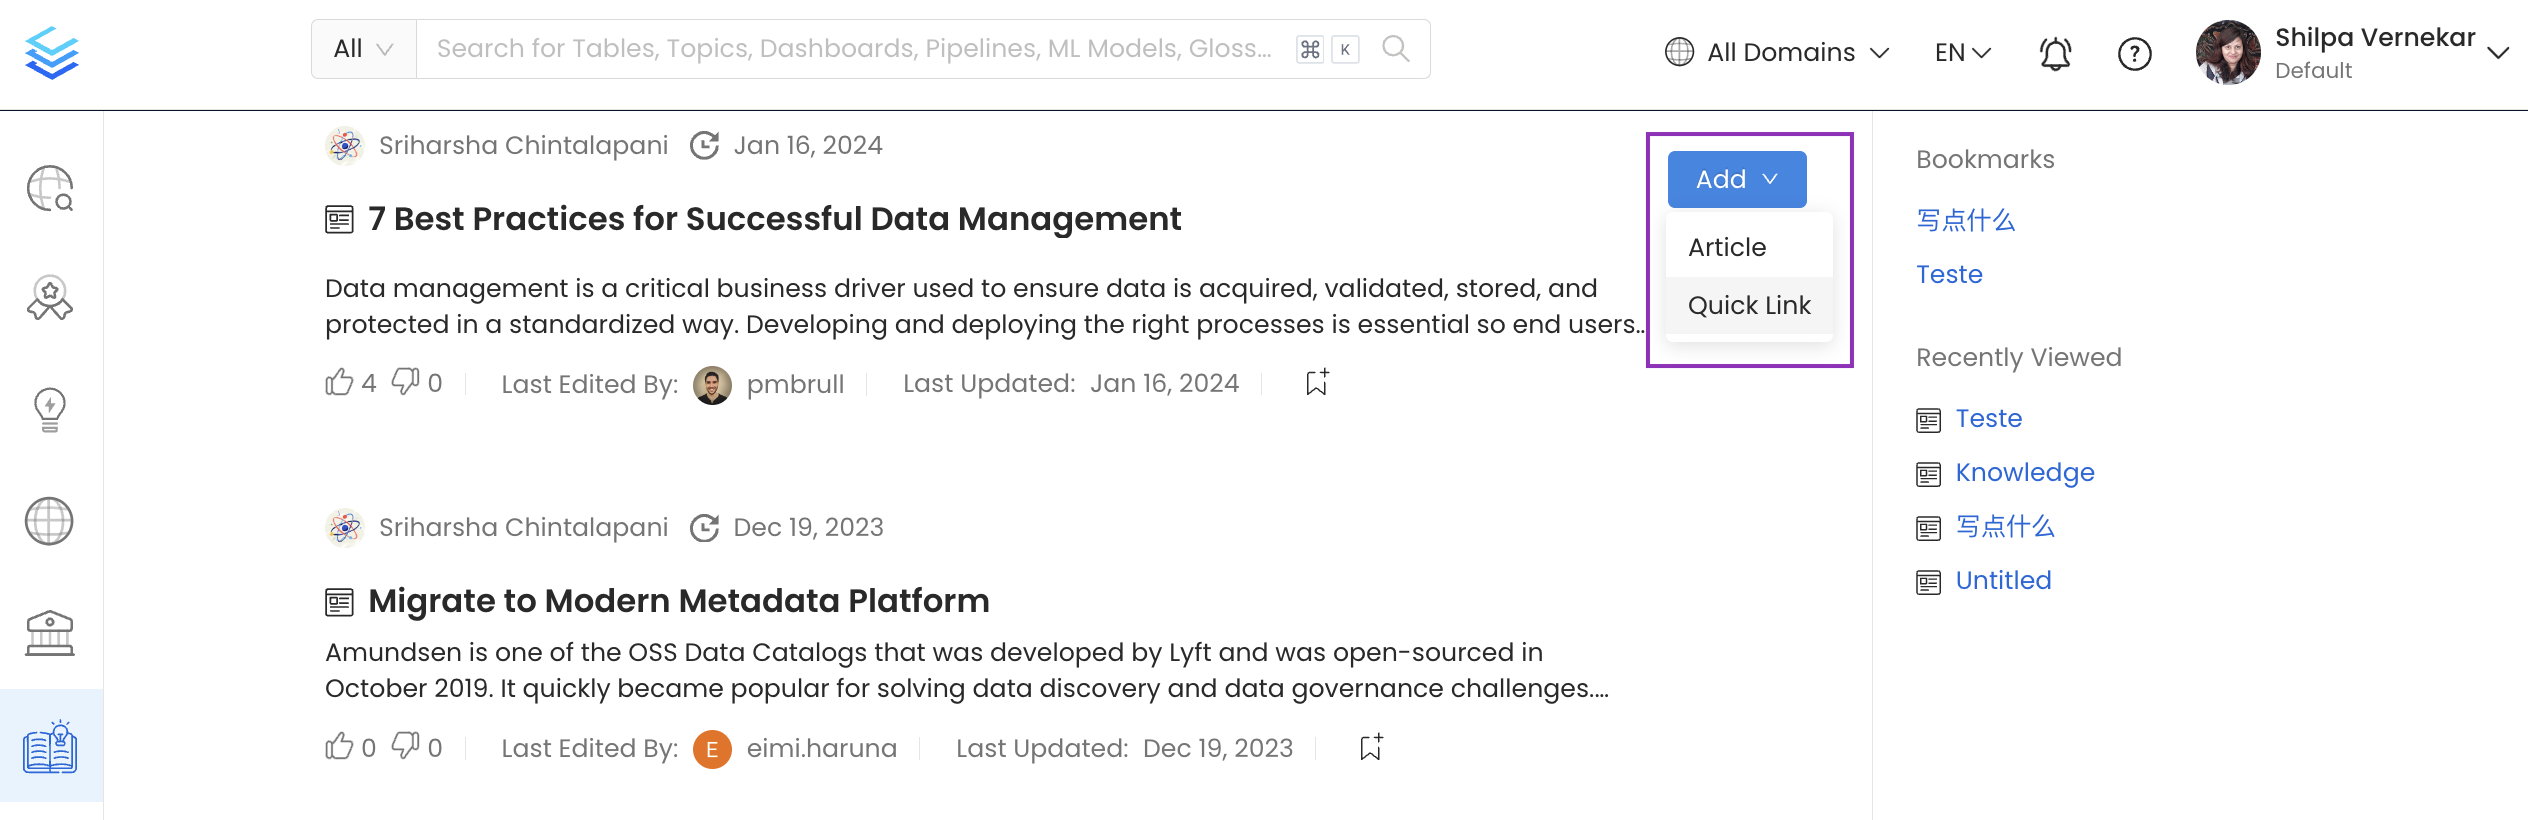
Task: Open the Data Quality sidebar icon
Action: (x=50, y=298)
